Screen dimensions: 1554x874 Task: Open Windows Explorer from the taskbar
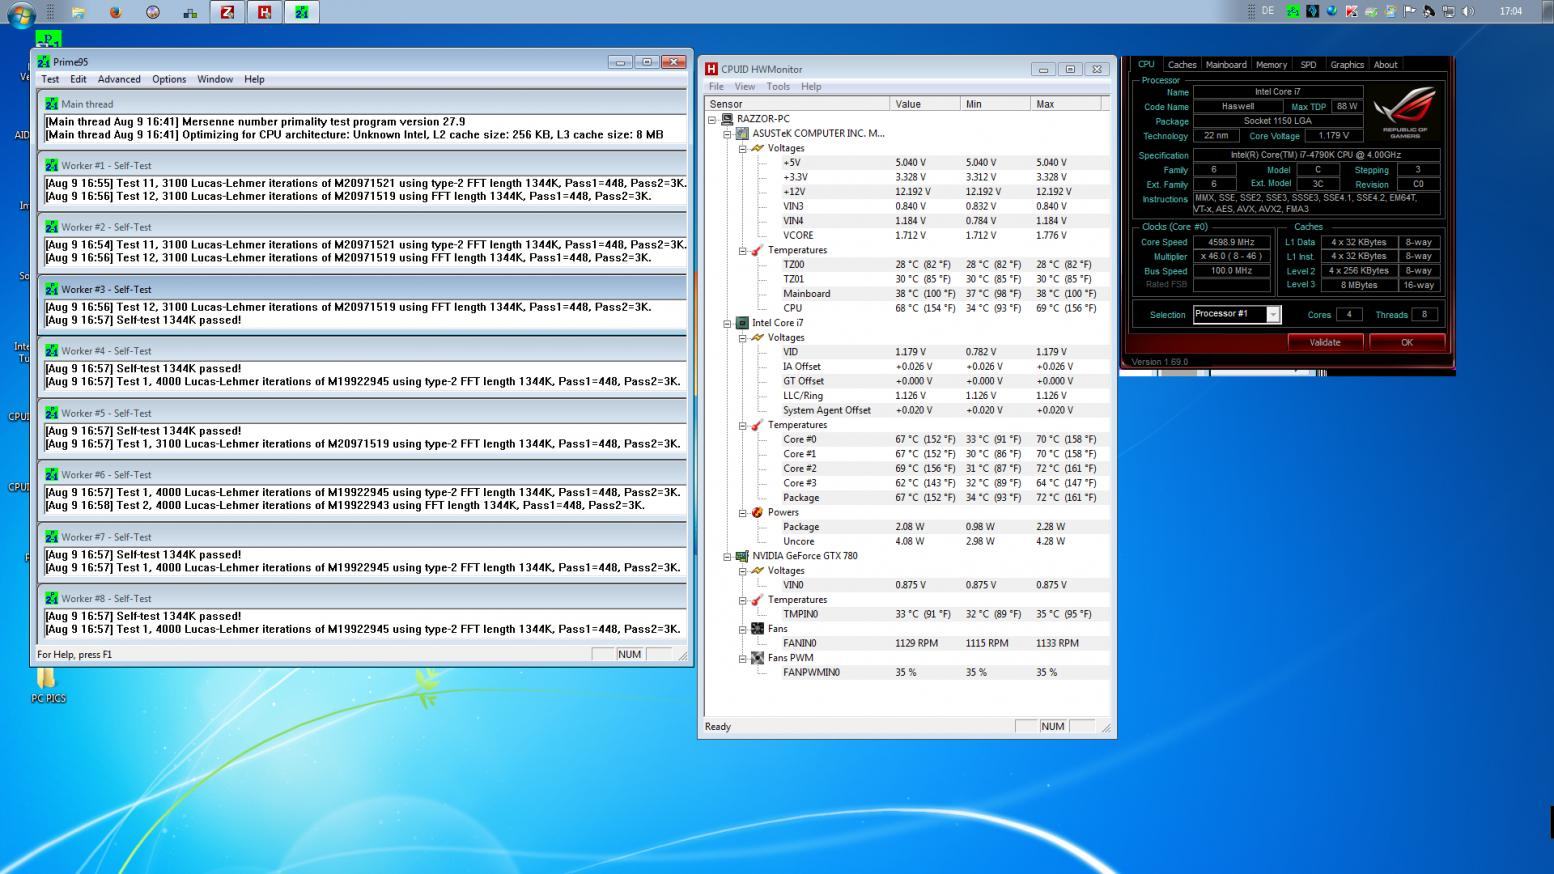coord(78,12)
